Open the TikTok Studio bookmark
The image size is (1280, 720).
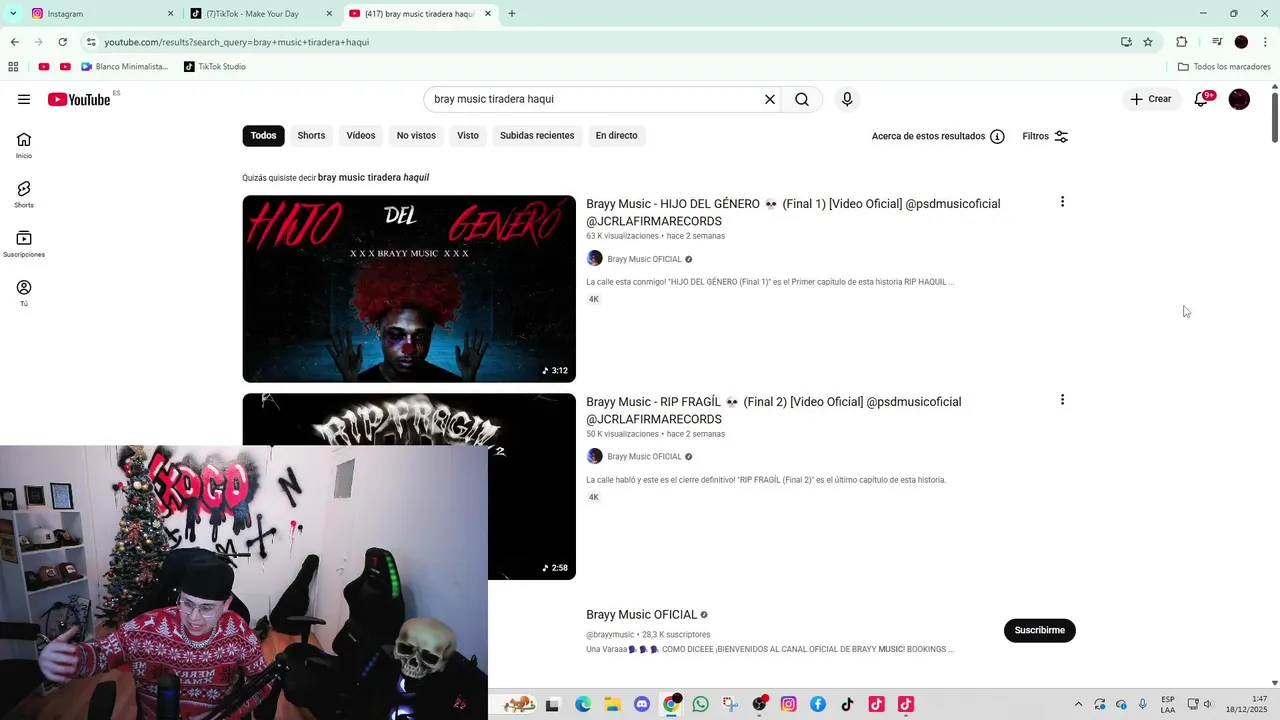coord(215,67)
